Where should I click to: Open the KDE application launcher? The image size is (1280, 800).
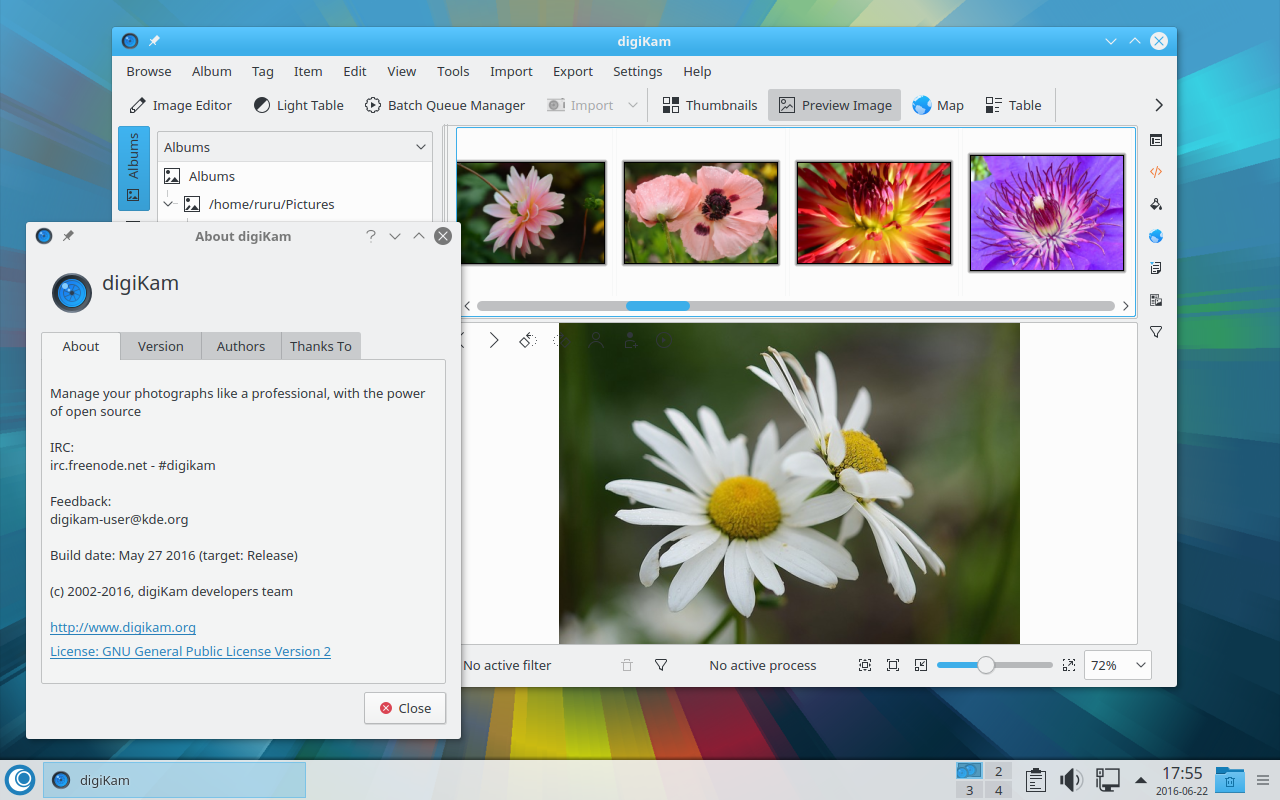point(20,780)
